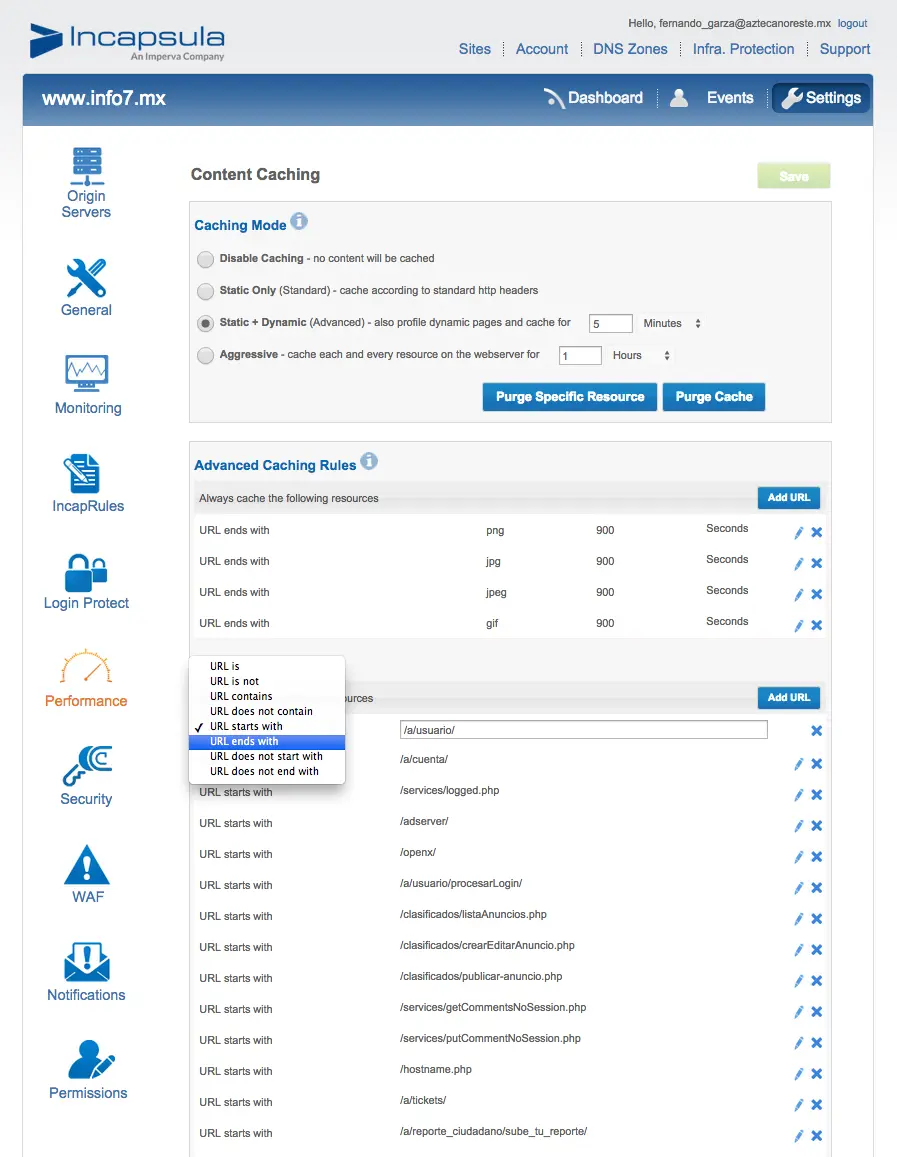Open the Origin Servers sidebar icon
The image size is (897, 1157).
click(87, 166)
